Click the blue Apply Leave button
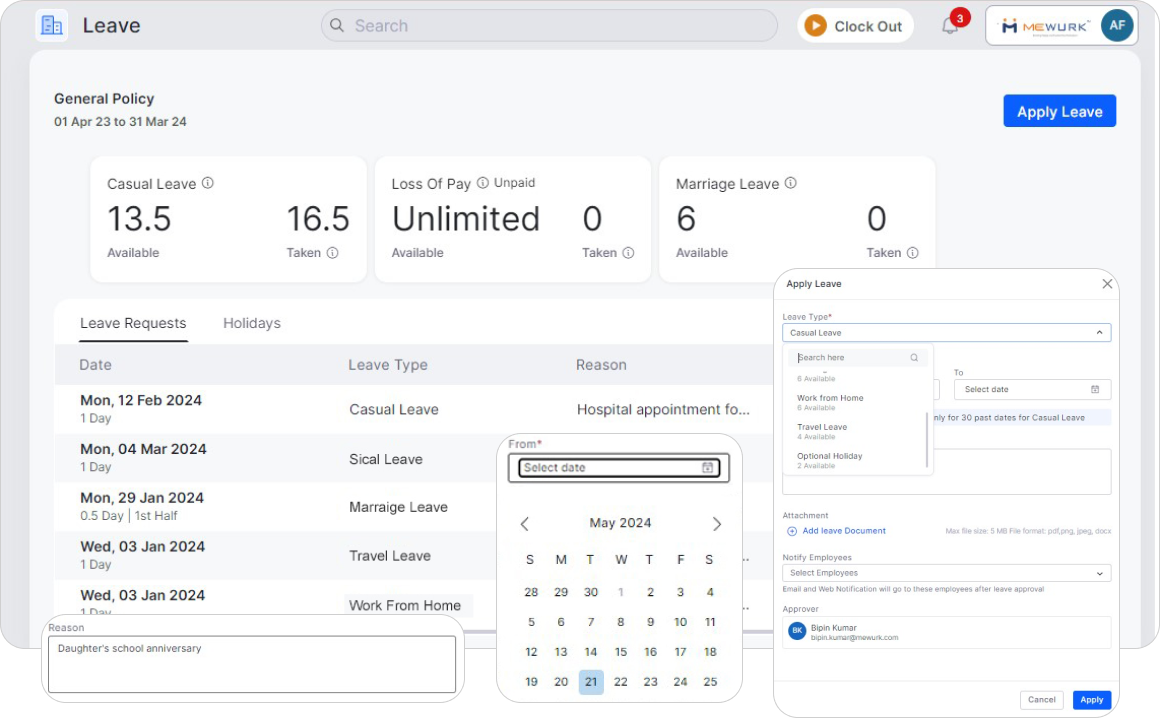 (x=1059, y=111)
